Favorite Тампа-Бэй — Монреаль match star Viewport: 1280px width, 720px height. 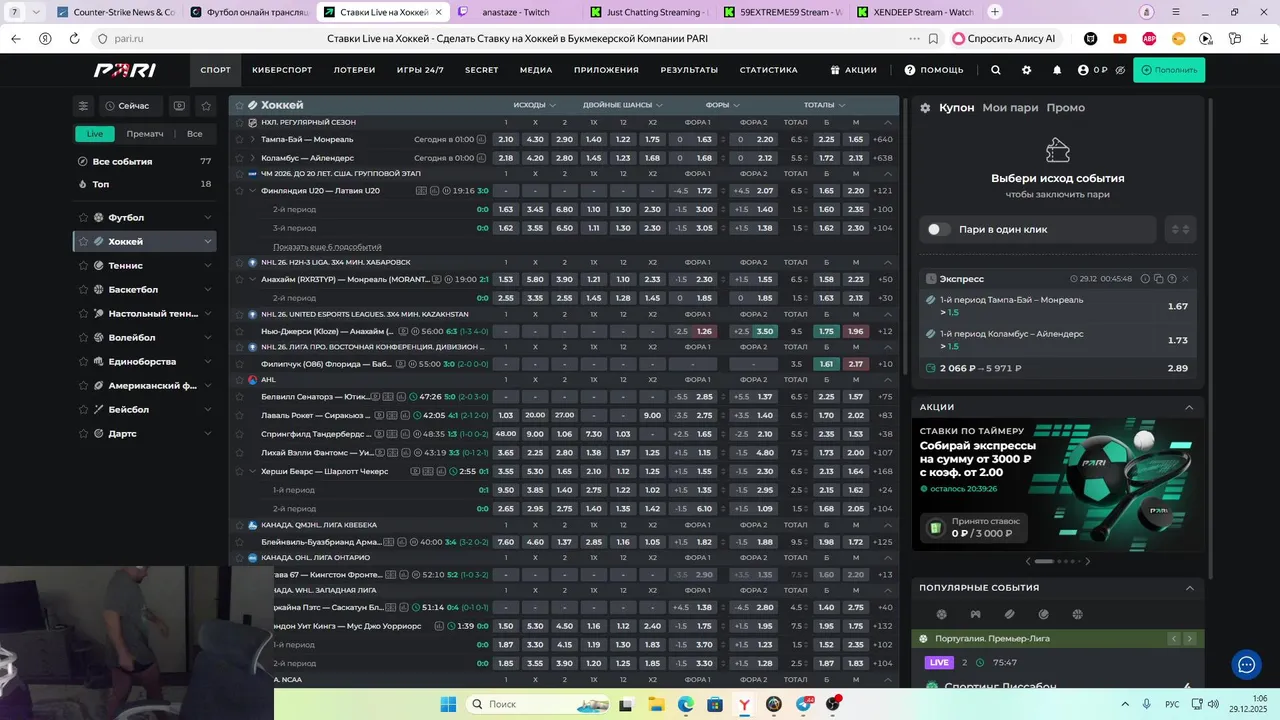click(x=239, y=139)
